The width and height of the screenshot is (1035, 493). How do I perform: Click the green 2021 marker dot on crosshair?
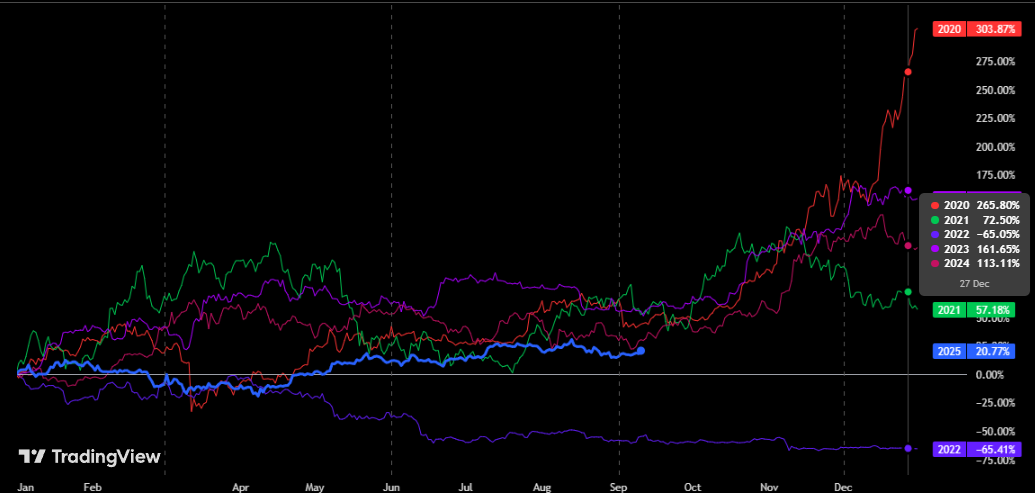tap(908, 292)
